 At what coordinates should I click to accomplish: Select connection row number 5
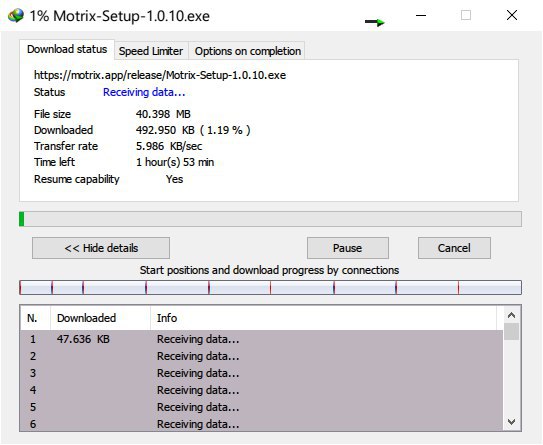tap(261, 407)
